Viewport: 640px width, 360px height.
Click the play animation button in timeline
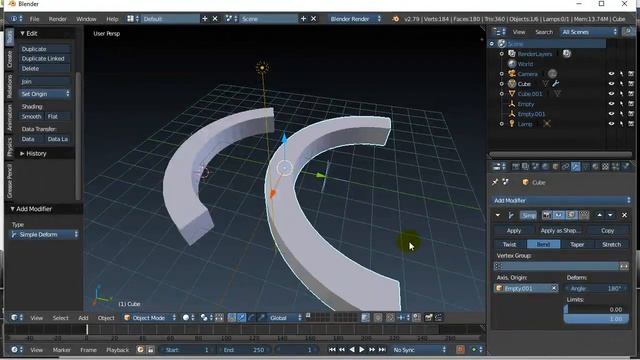click(x=362, y=350)
